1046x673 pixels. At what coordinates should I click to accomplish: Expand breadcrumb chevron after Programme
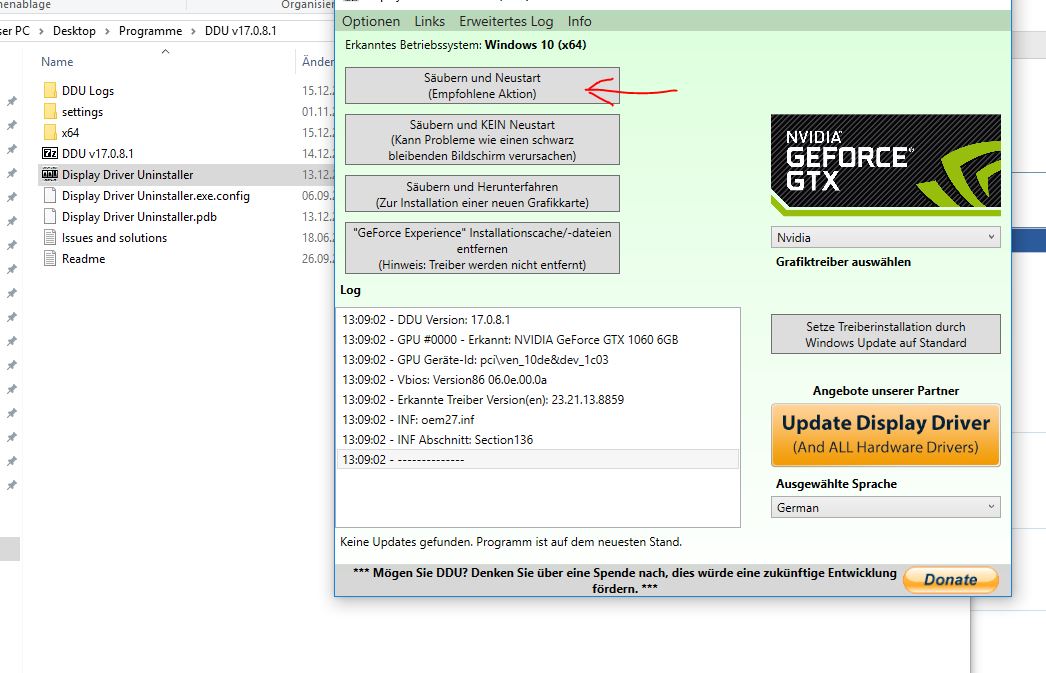pyautogui.click(x=193, y=31)
